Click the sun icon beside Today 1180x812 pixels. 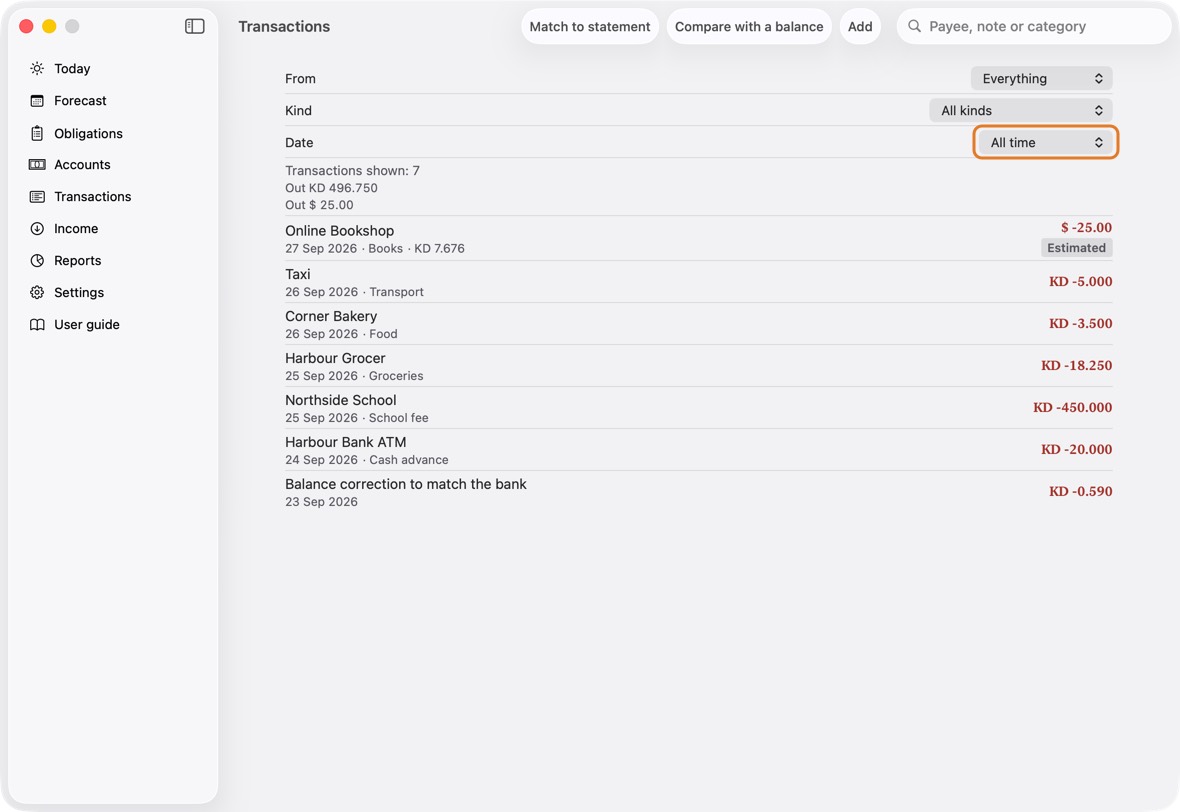[37, 68]
